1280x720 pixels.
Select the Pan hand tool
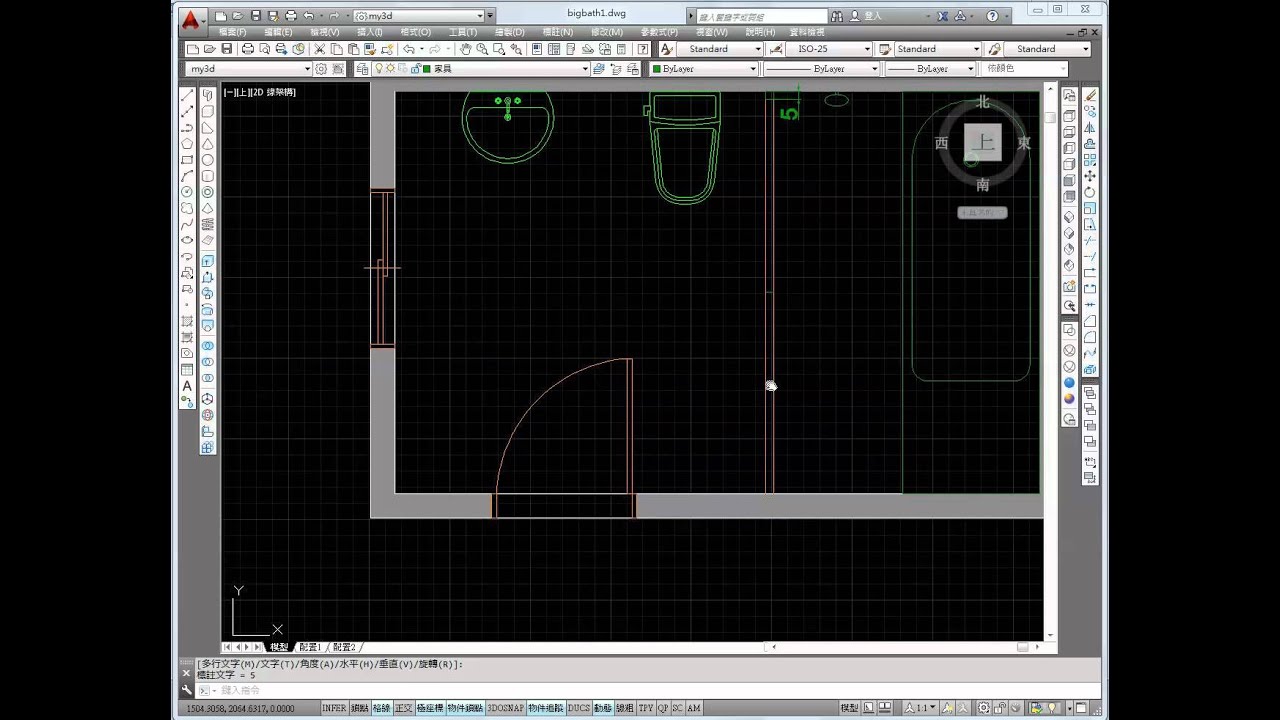(466, 49)
